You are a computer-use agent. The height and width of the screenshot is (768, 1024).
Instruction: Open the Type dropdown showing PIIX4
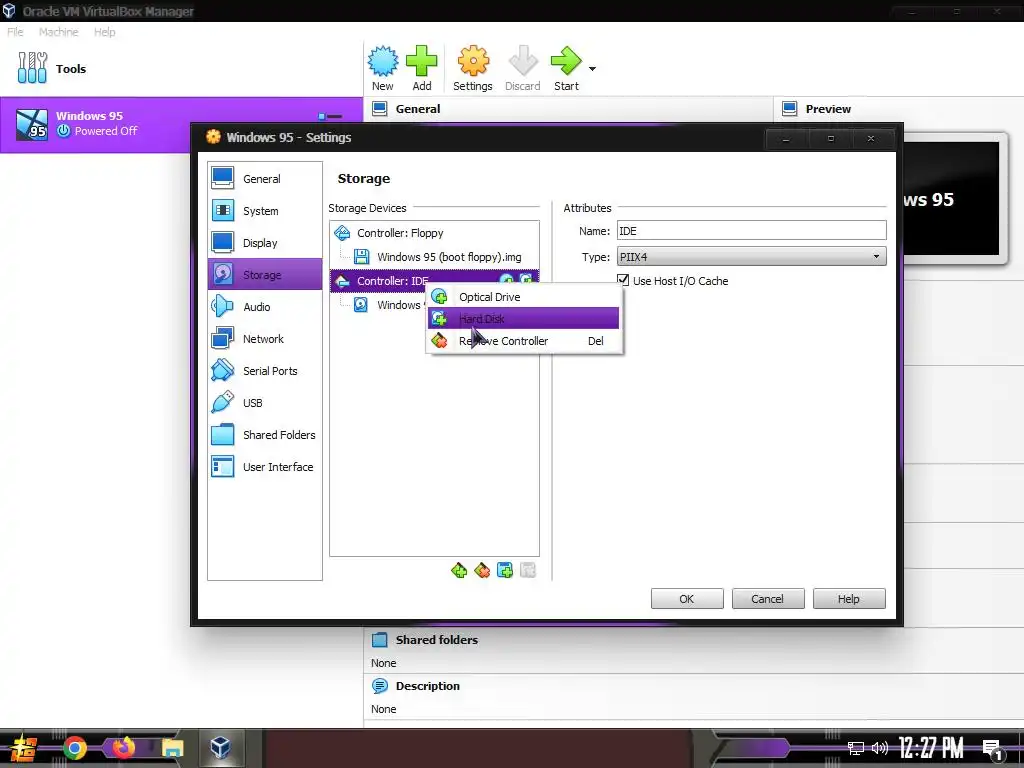pos(752,257)
